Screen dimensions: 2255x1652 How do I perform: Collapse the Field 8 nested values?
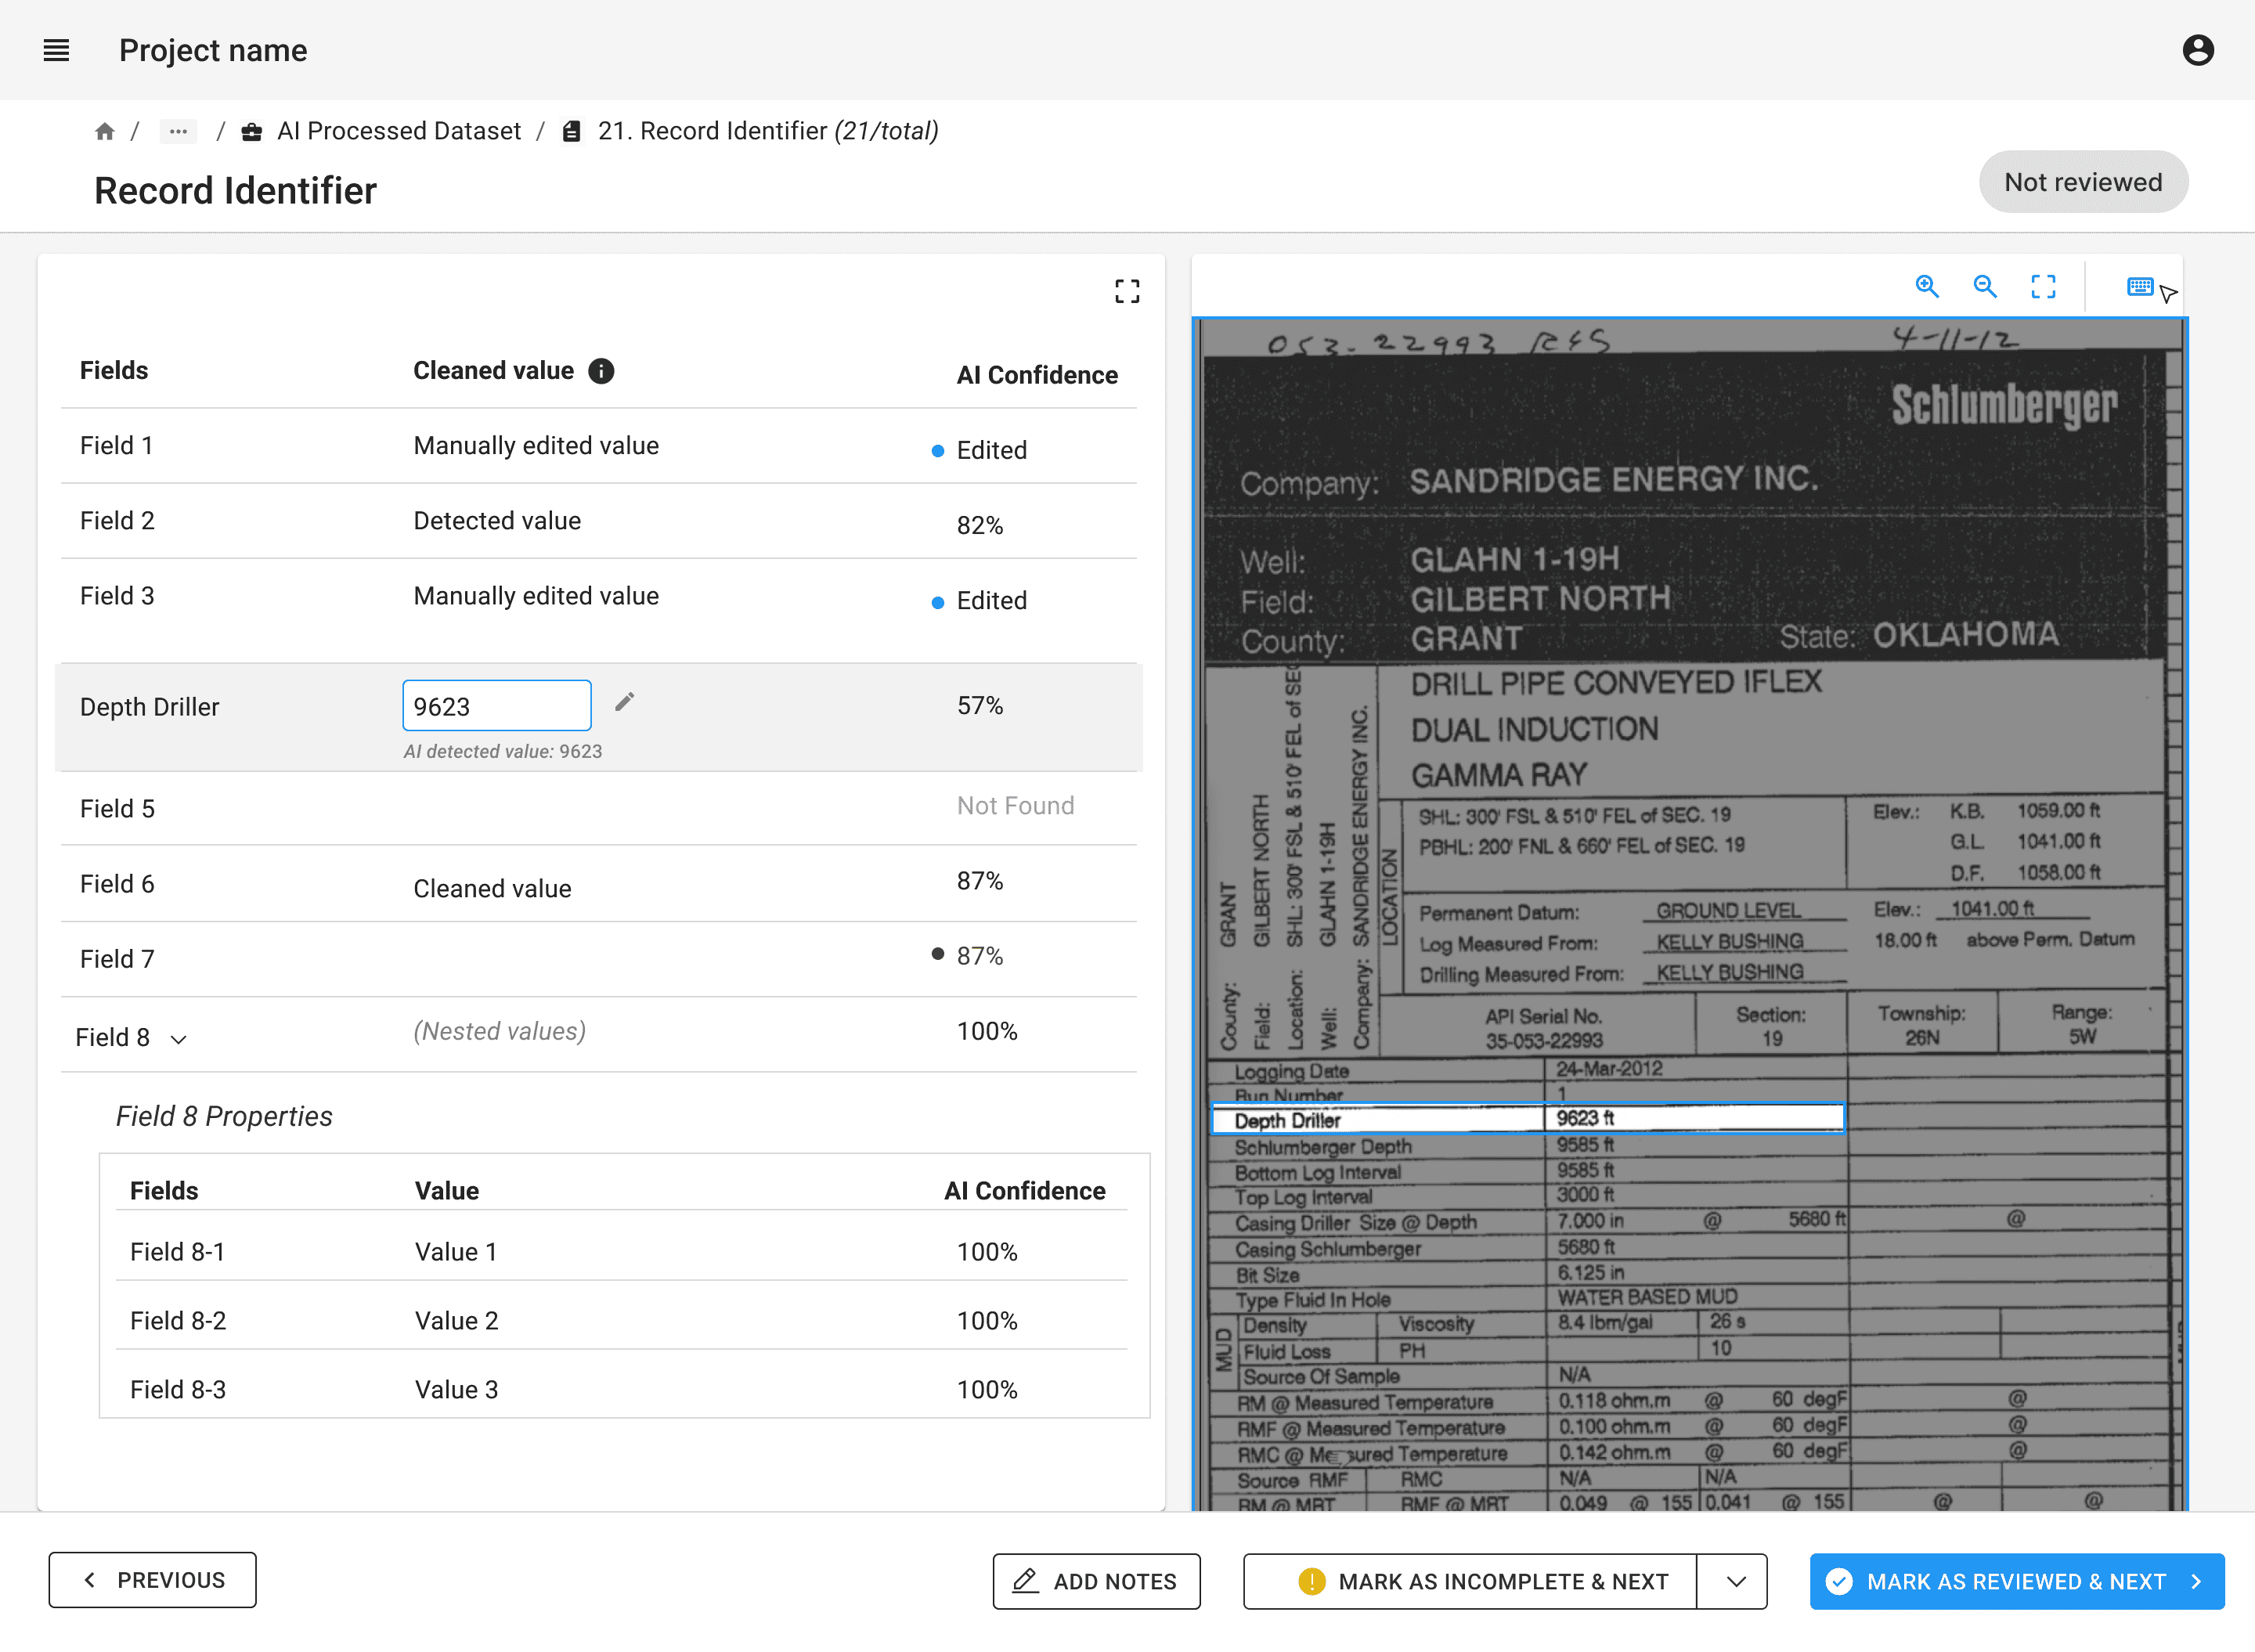click(x=179, y=1039)
